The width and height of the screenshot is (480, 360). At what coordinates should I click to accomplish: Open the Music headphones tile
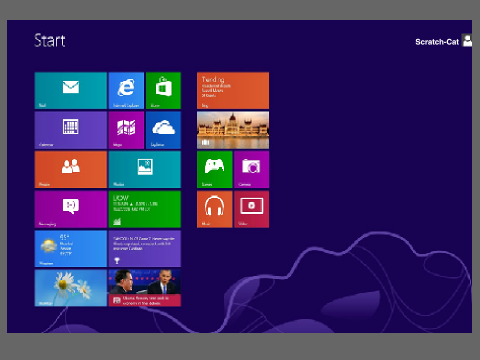pyautogui.click(x=215, y=209)
